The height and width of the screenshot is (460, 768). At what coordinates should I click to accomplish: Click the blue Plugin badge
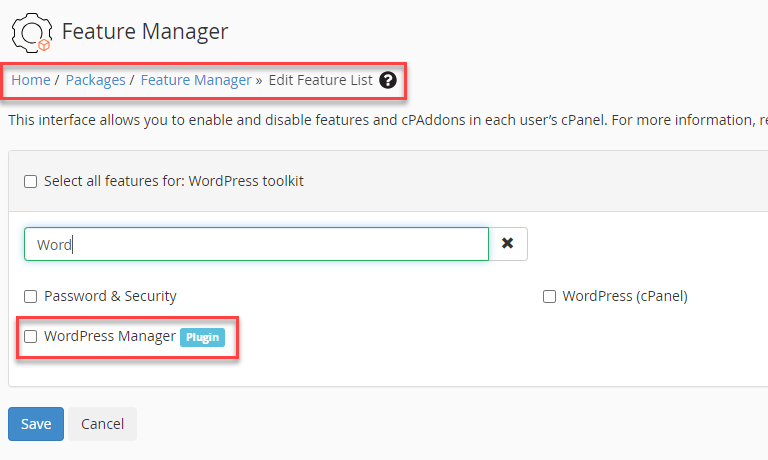(202, 337)
